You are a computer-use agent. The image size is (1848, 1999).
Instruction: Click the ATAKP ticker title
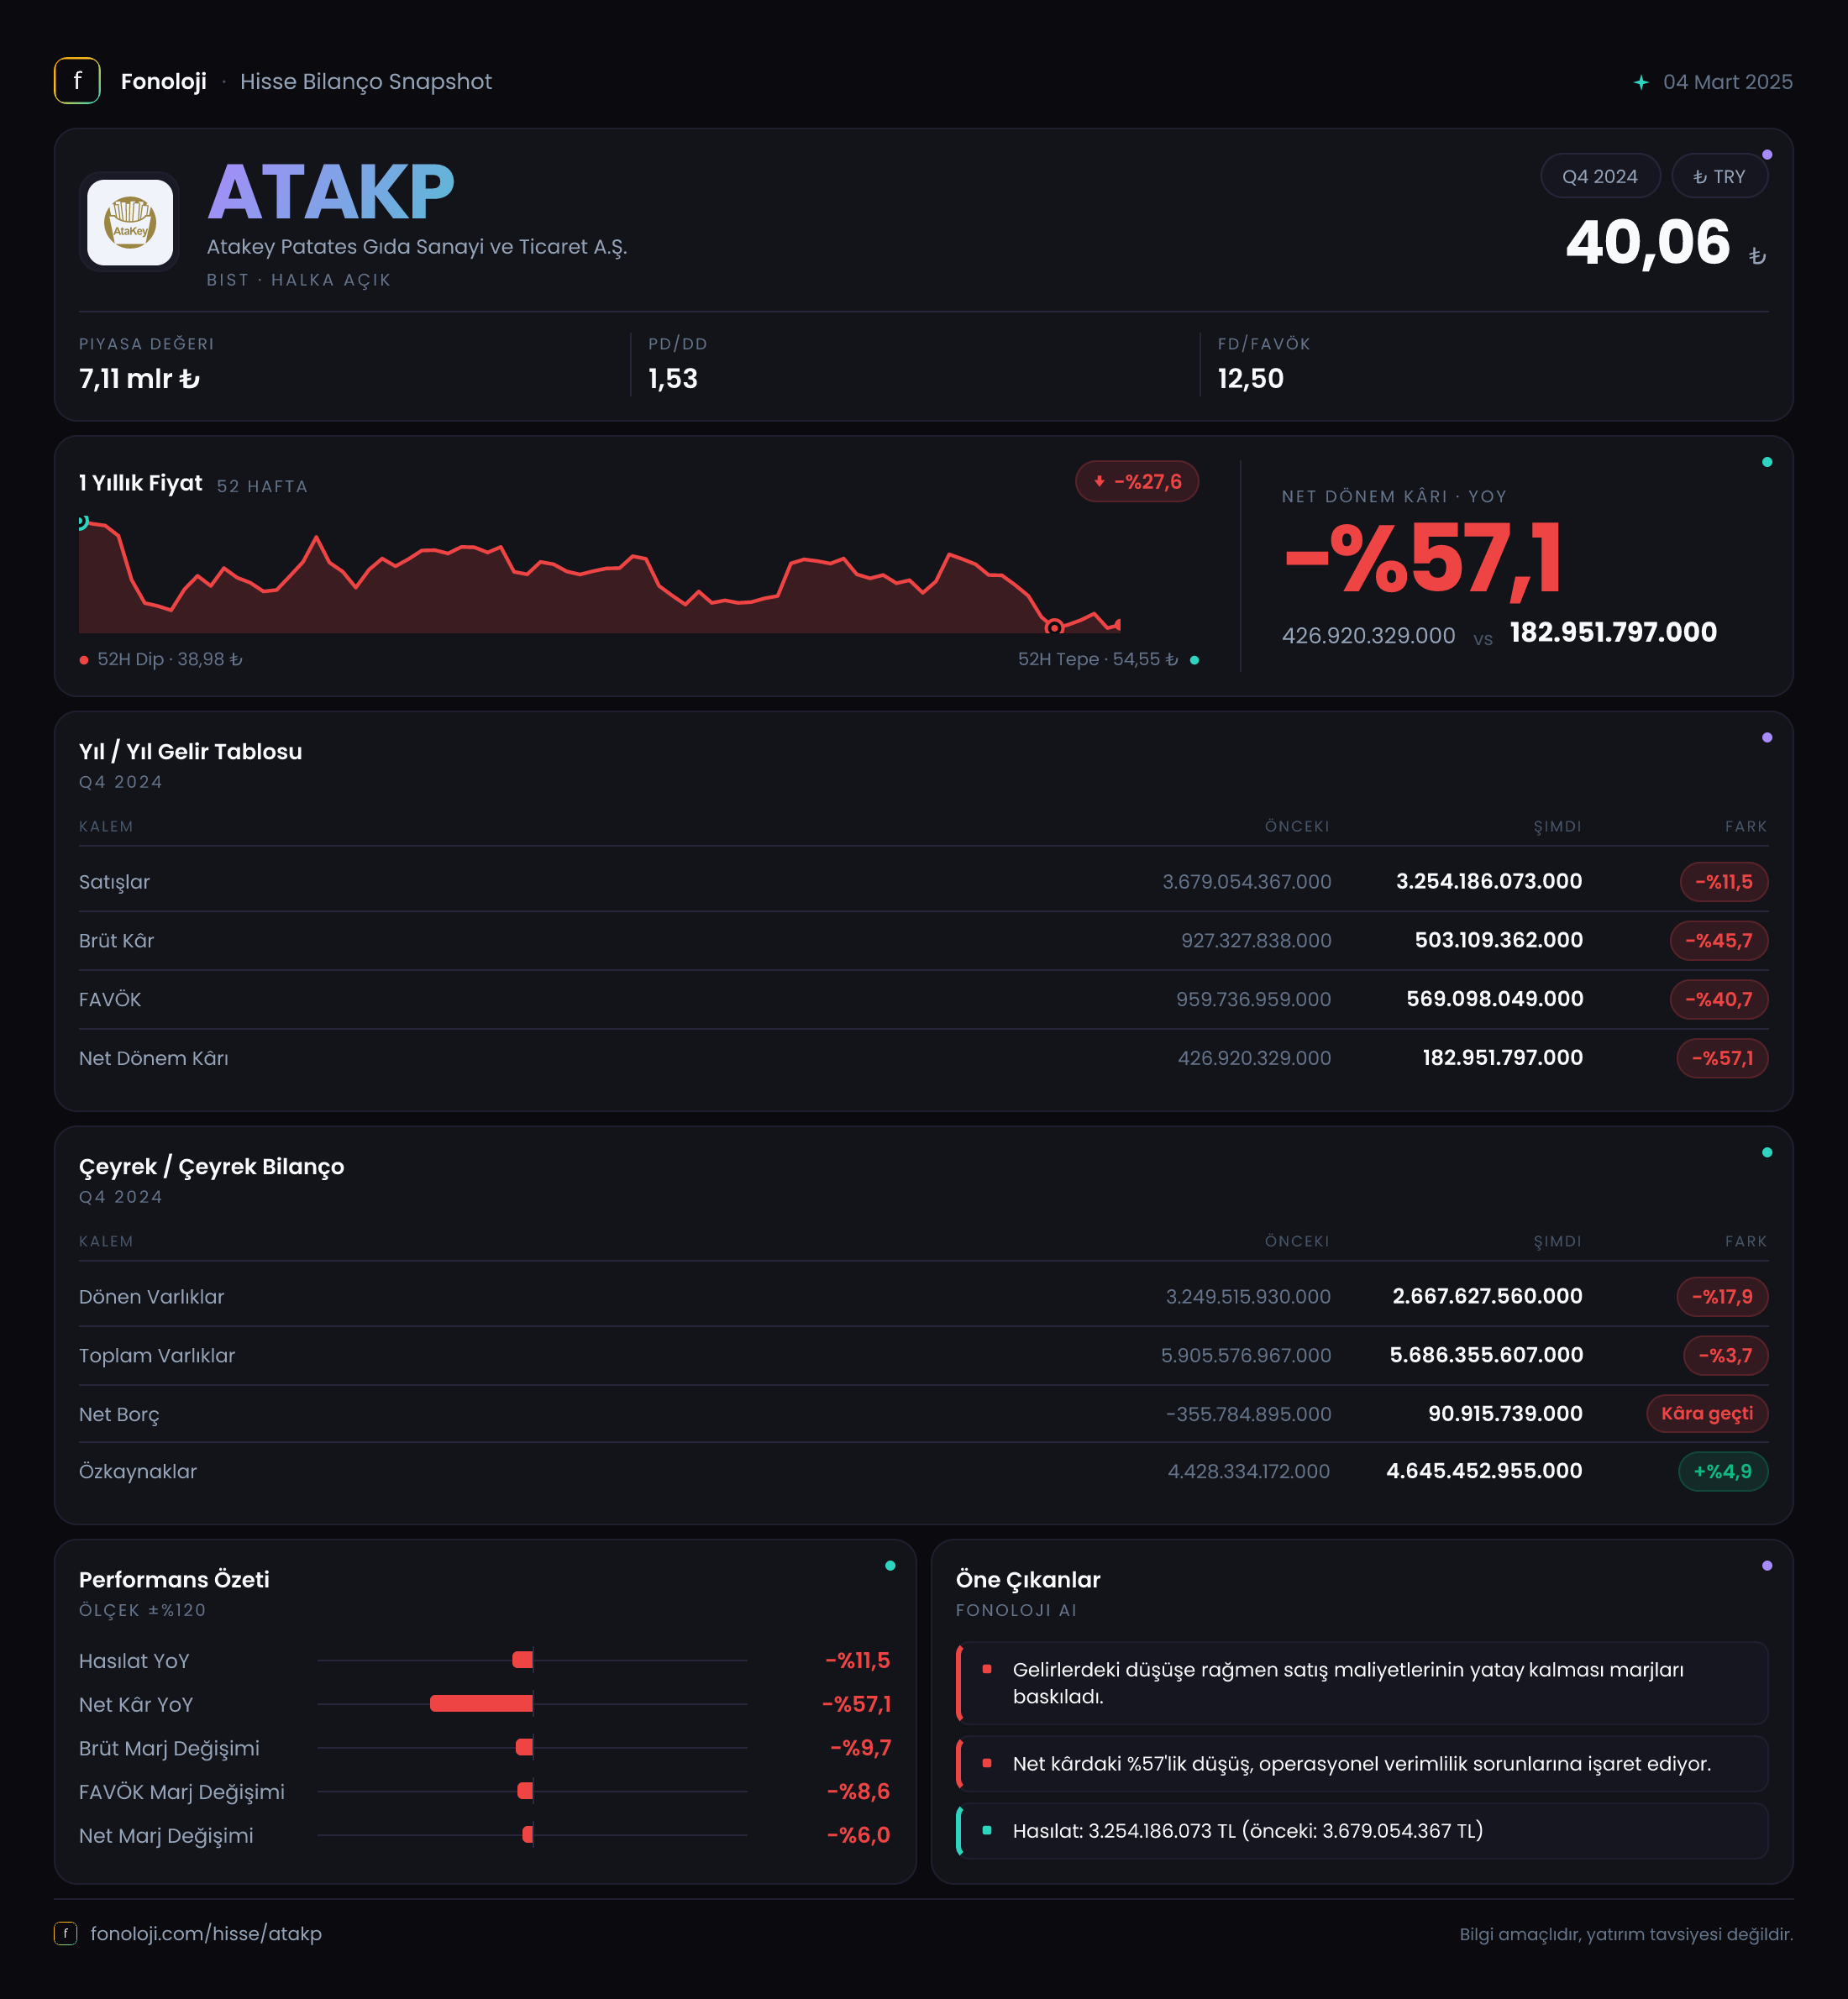coord(330,192)
